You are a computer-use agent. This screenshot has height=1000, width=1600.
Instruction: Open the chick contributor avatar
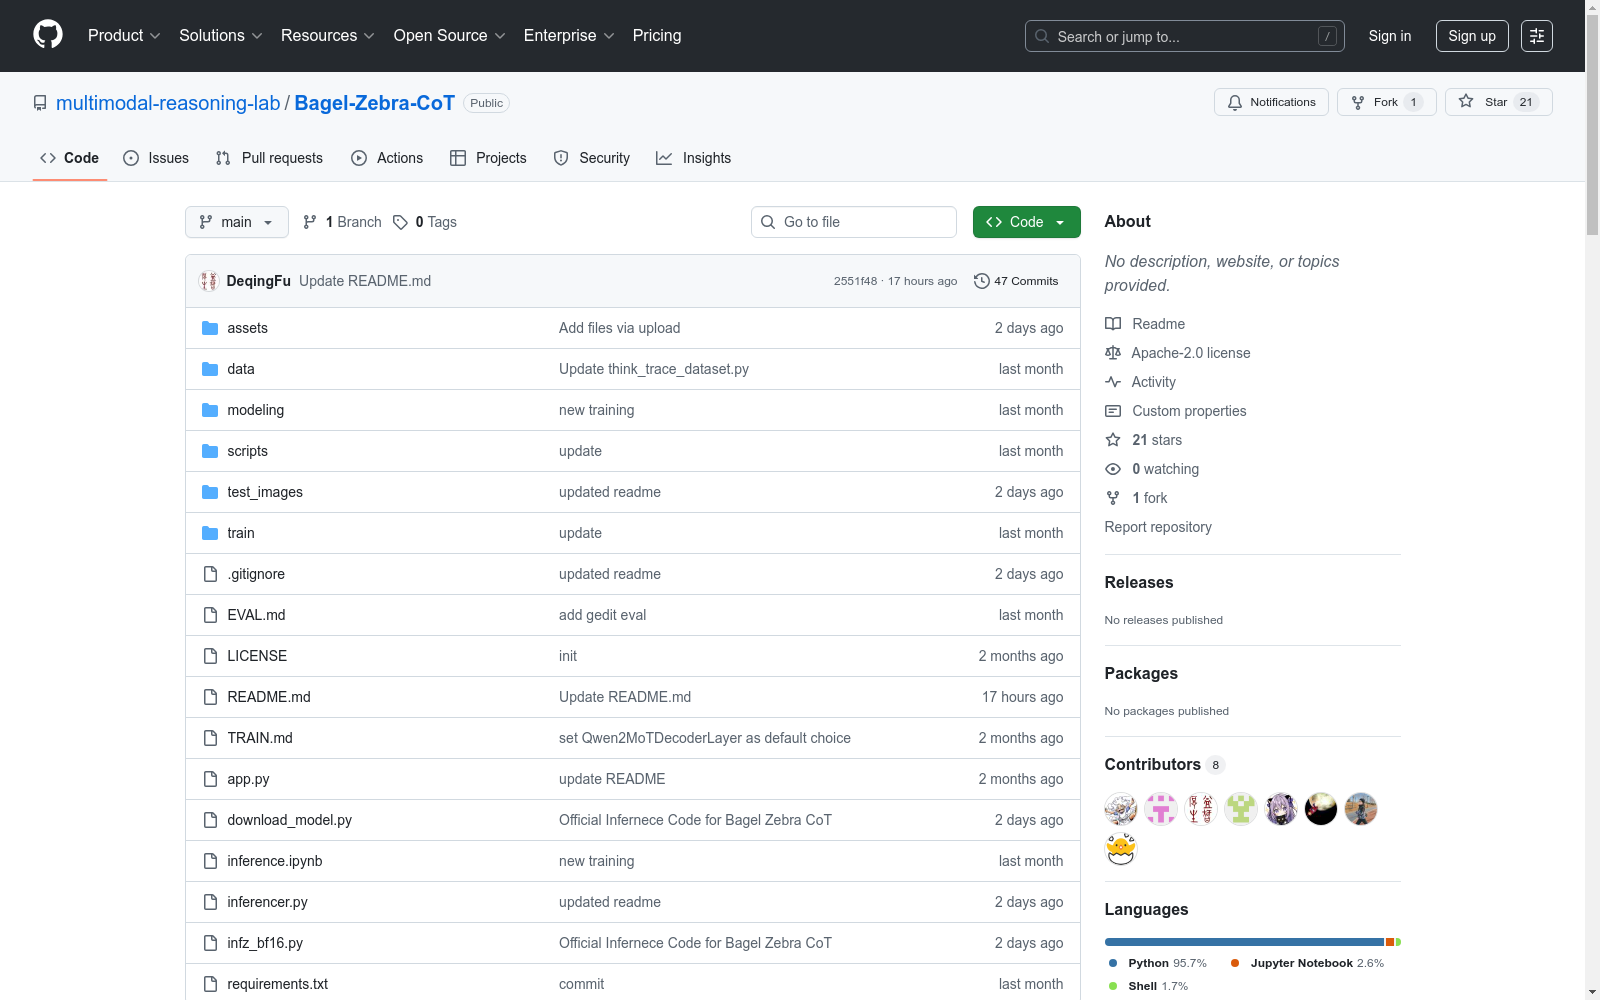(x=1121, y=849)
